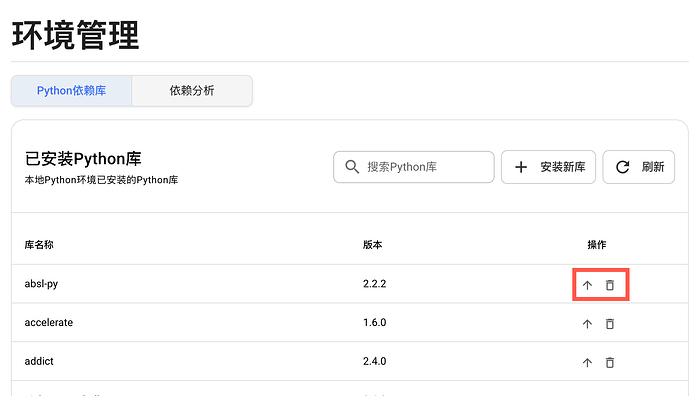Upgrade the accelerate library with arrow icon
690x396 pixels.
click(587, 324)
